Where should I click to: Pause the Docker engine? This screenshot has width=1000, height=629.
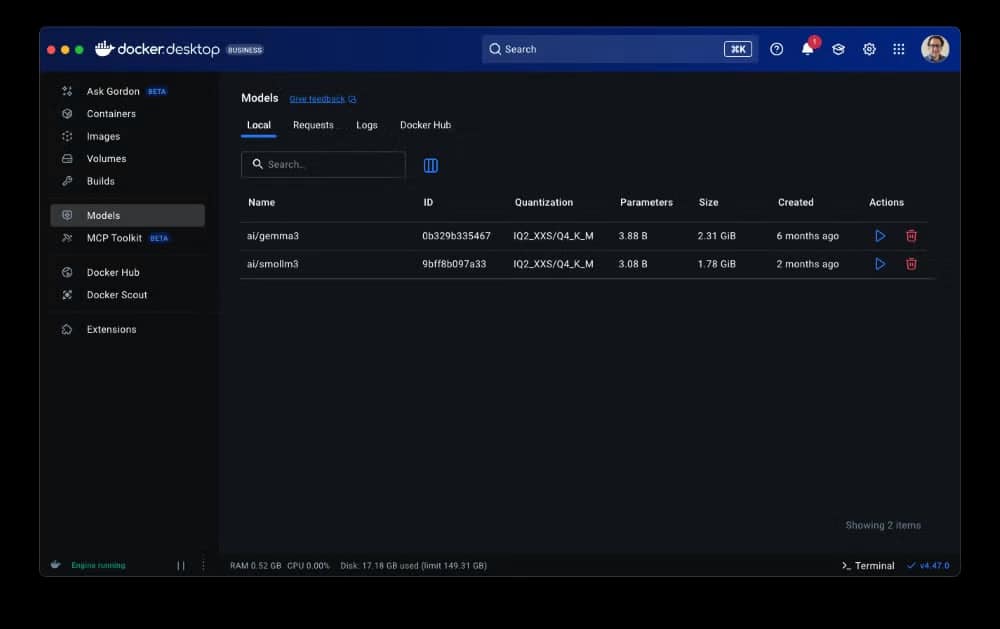(181, 565)
